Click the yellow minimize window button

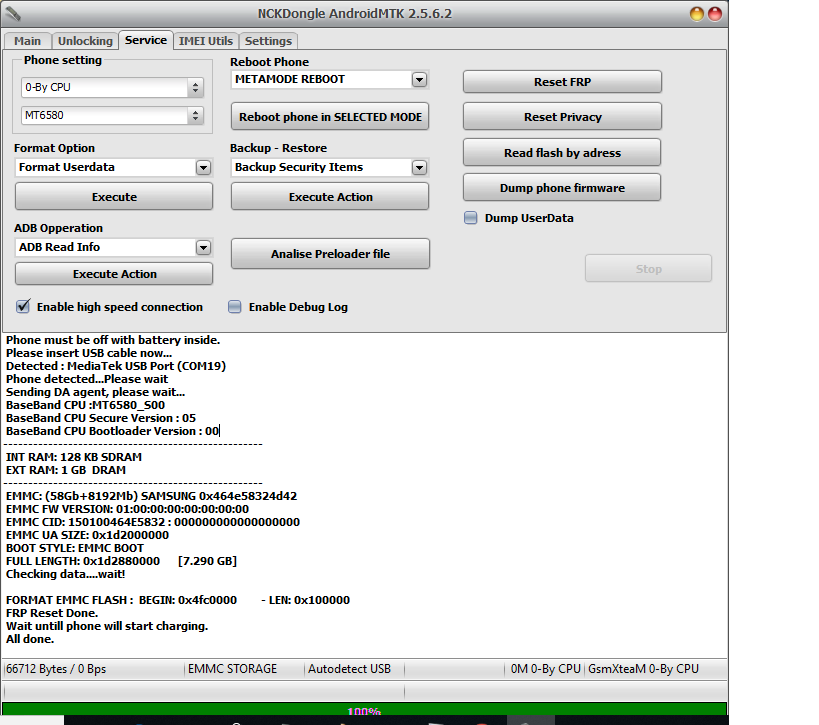click(697, 14)
